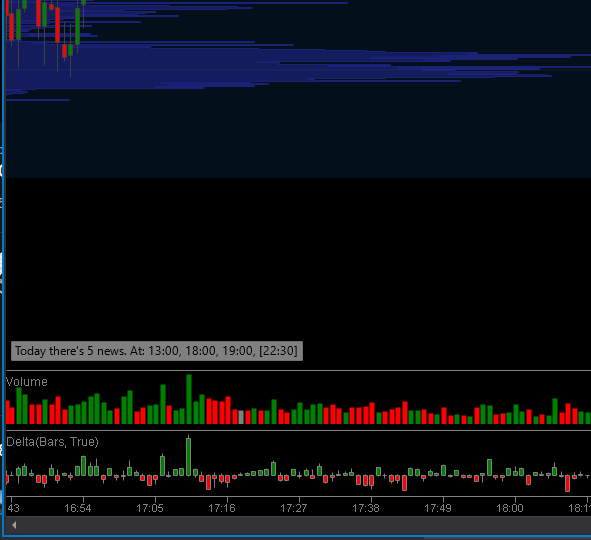
Task: Click the news notification banner 'Today there's 5 news'
Action: coord(157,351)
